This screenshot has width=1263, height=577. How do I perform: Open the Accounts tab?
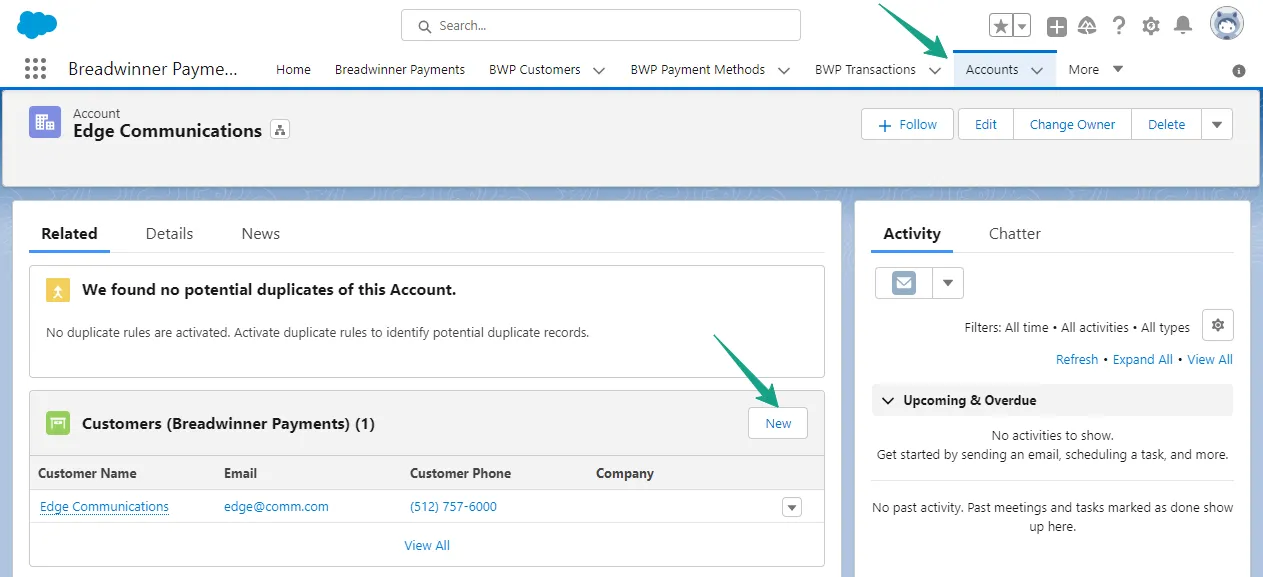[x=992, y=70]
